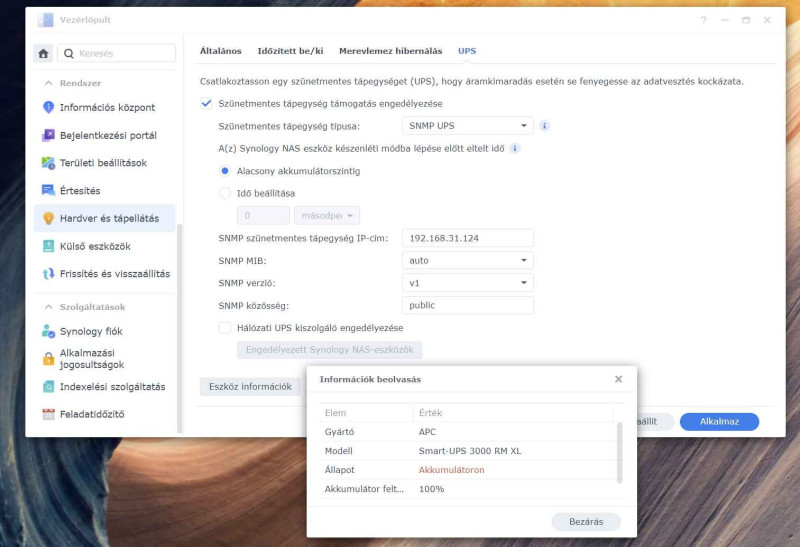800x547 pixels.
Task: Click the info icon after készenléti módba text
Action: 515,148
